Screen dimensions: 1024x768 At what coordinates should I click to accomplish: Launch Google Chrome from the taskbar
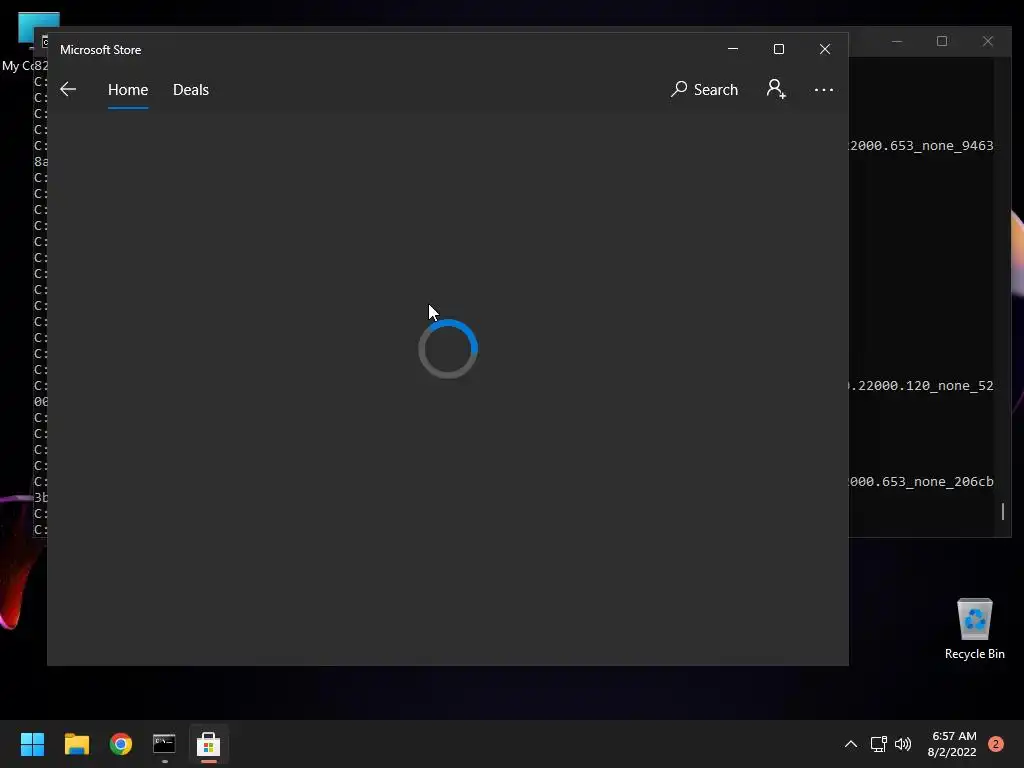[121, 744]
